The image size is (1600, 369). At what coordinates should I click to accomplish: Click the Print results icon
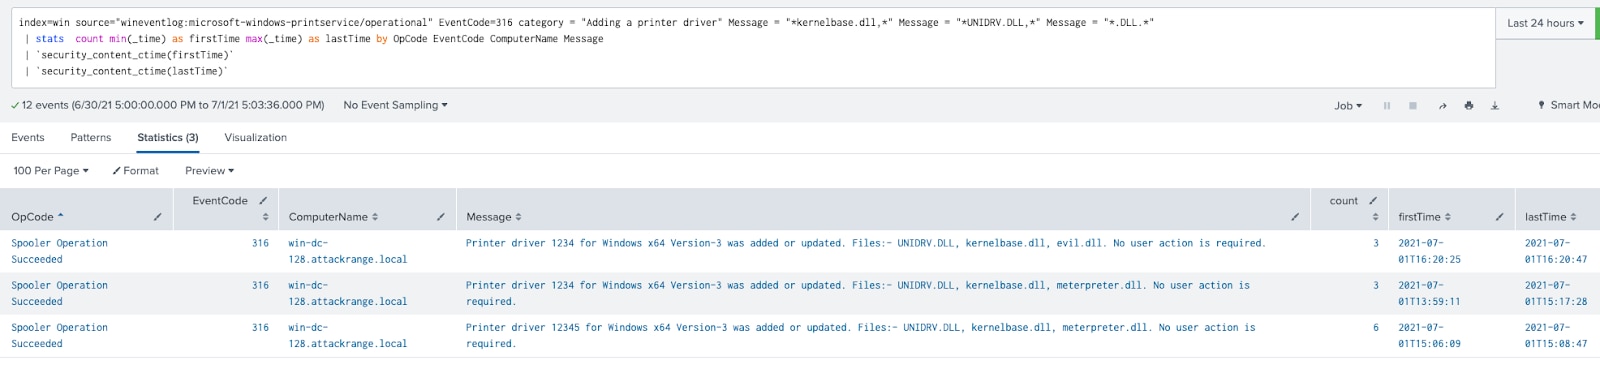(x=1468, y=105)
